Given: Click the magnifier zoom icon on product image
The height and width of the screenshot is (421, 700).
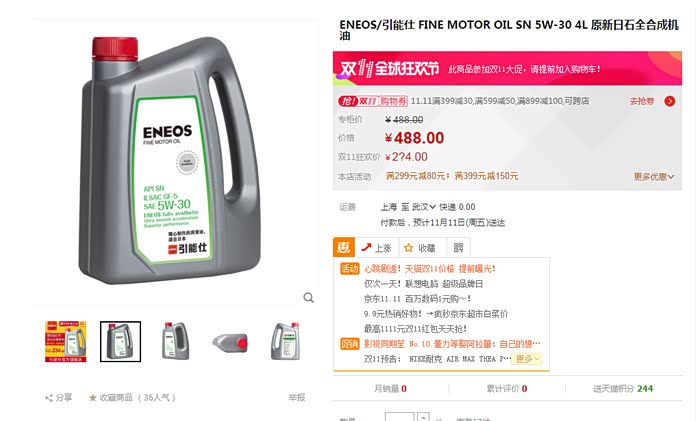Looking at the screenshot, I should [x=308, y=297].
